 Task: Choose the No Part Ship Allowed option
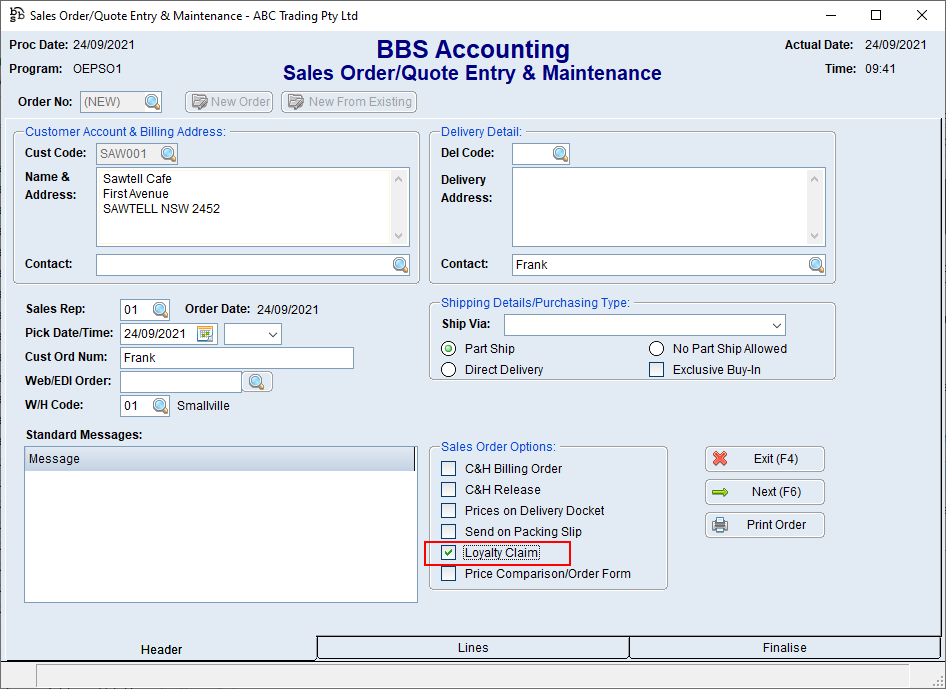(656, 349)
